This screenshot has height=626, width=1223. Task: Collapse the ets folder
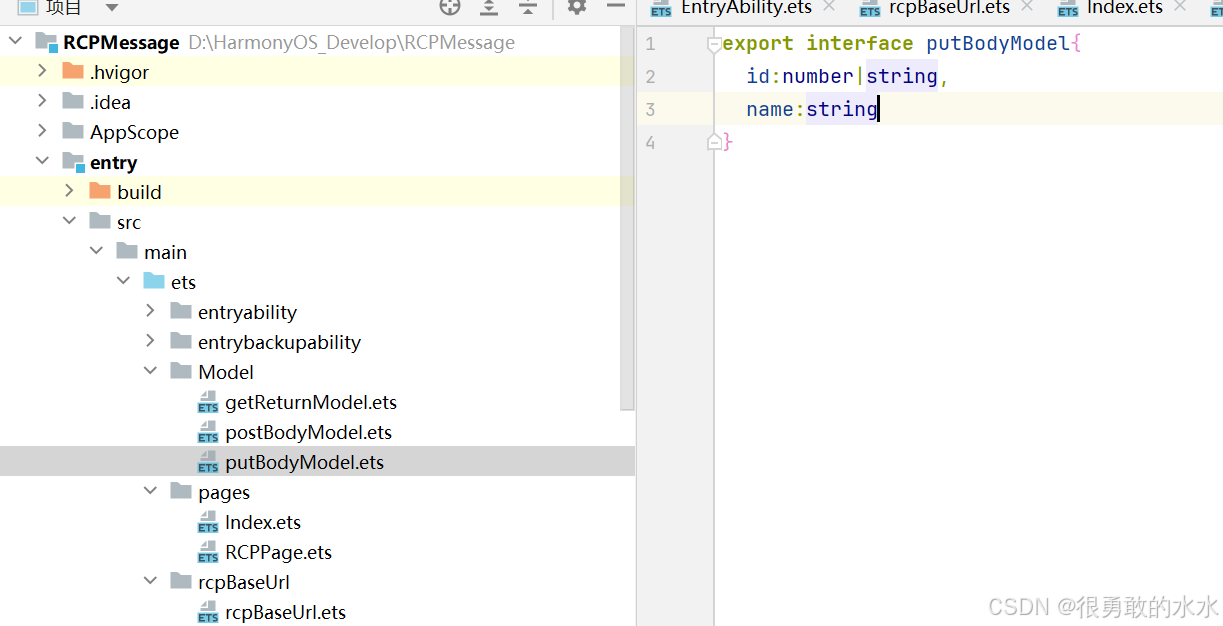(x=123, y=281)
